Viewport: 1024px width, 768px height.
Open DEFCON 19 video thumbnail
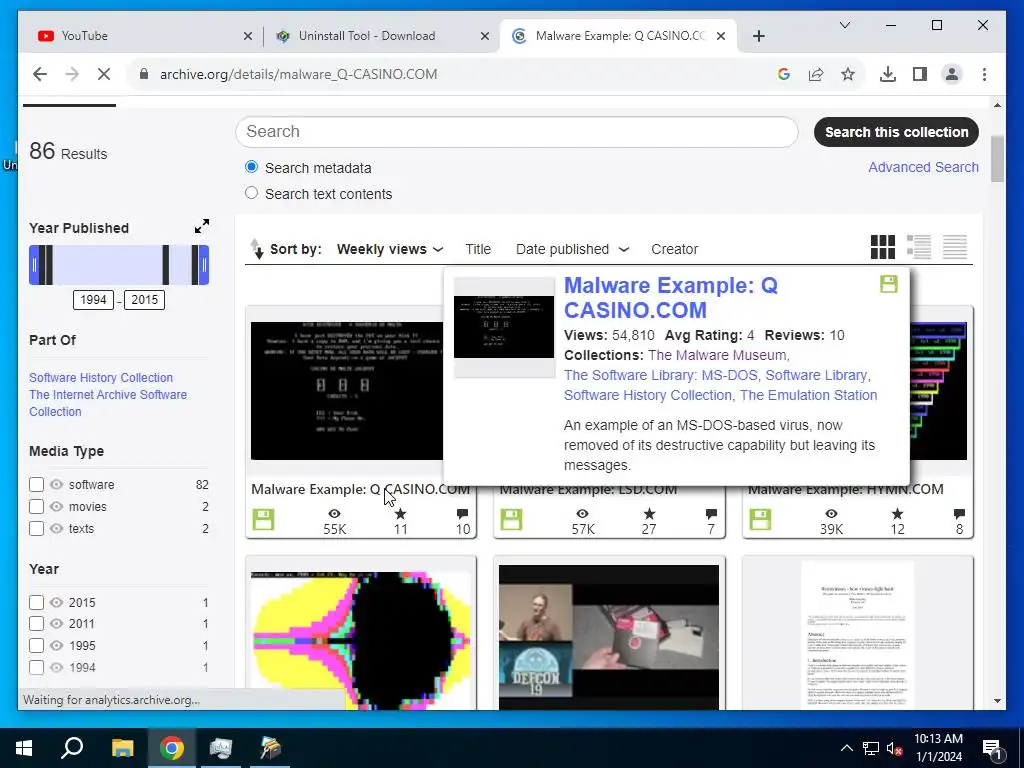point(609,637)
